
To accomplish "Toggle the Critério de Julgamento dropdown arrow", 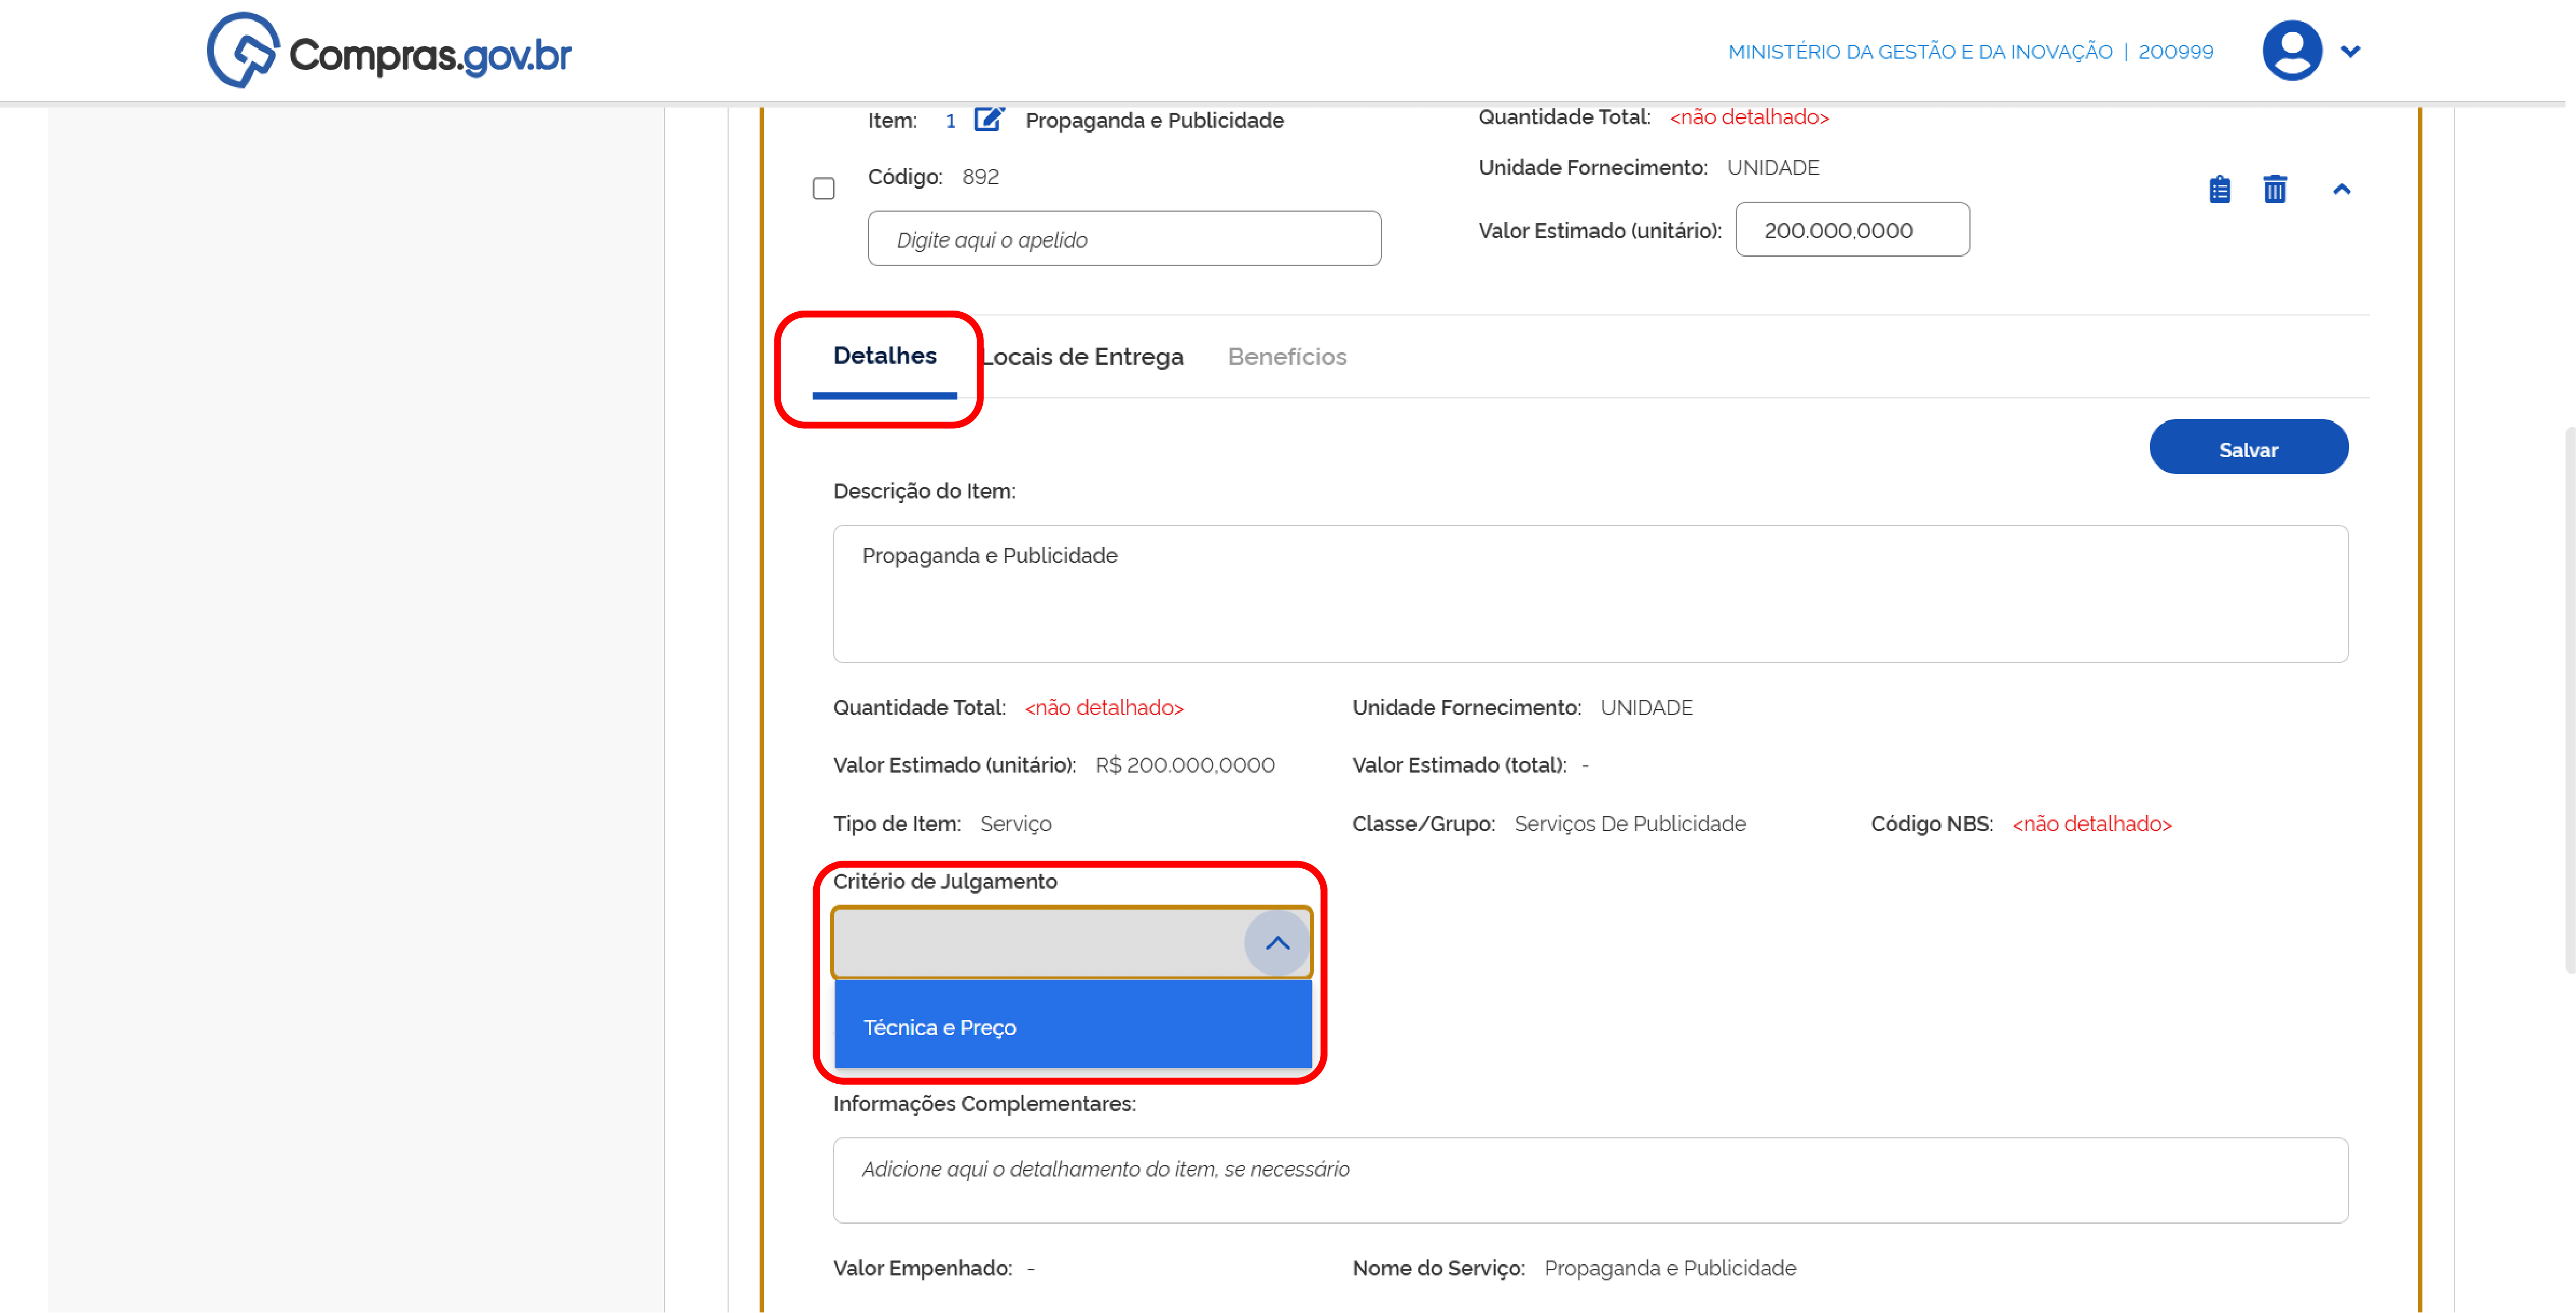I will (1276, 943).
